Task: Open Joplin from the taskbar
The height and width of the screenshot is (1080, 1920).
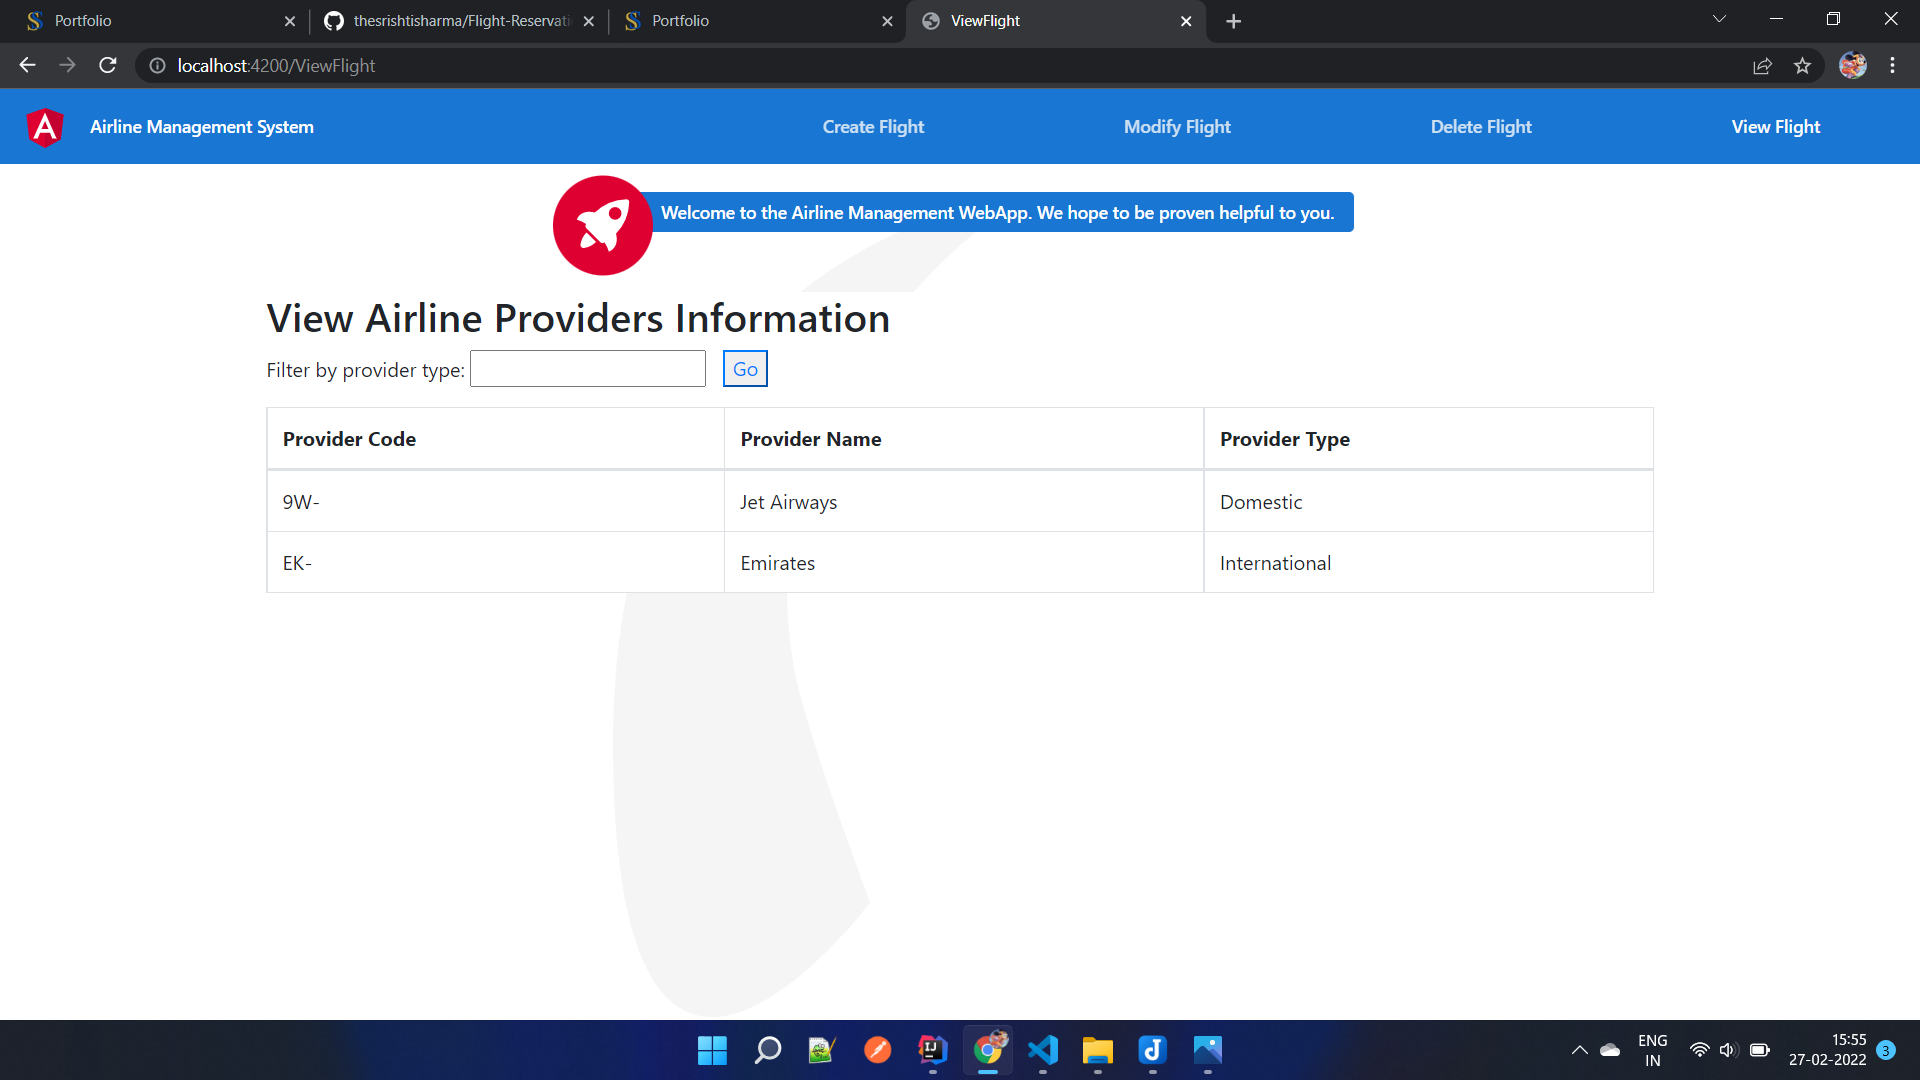Action: [1152, 1050]
